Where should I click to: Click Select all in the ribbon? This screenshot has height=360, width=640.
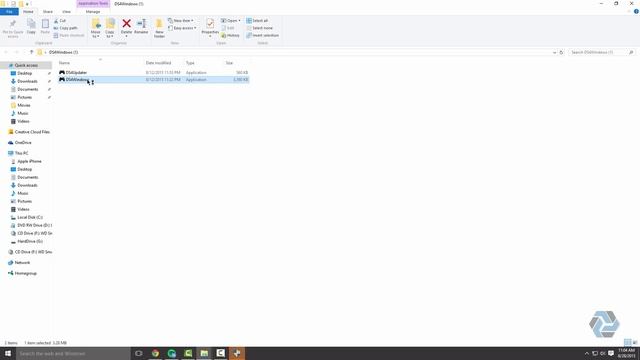(x=257, y=20)
